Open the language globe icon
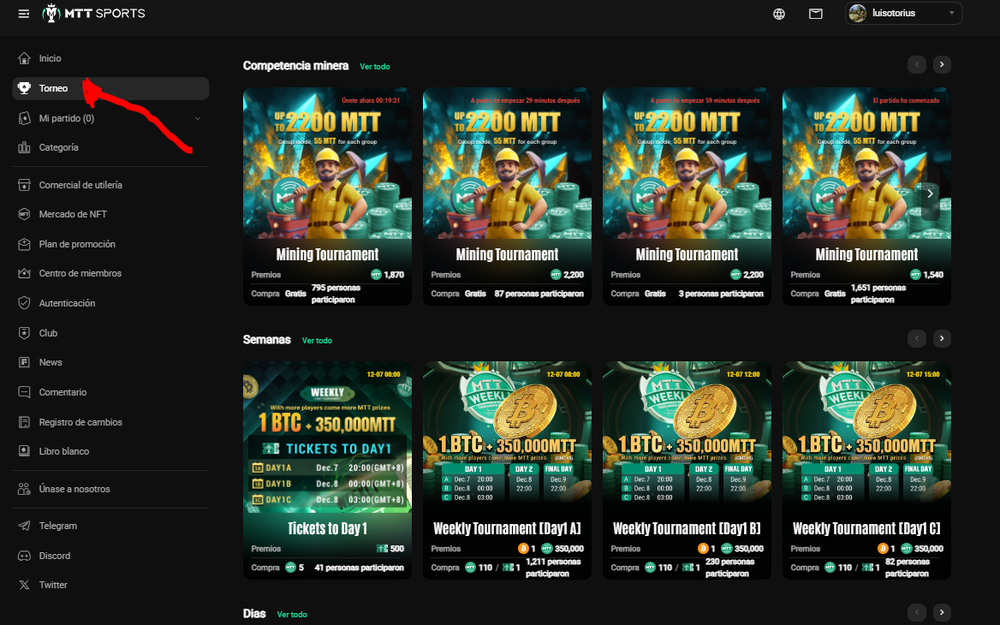The height and width of the screenshot is (625, 1000). (x=779, y=14)
